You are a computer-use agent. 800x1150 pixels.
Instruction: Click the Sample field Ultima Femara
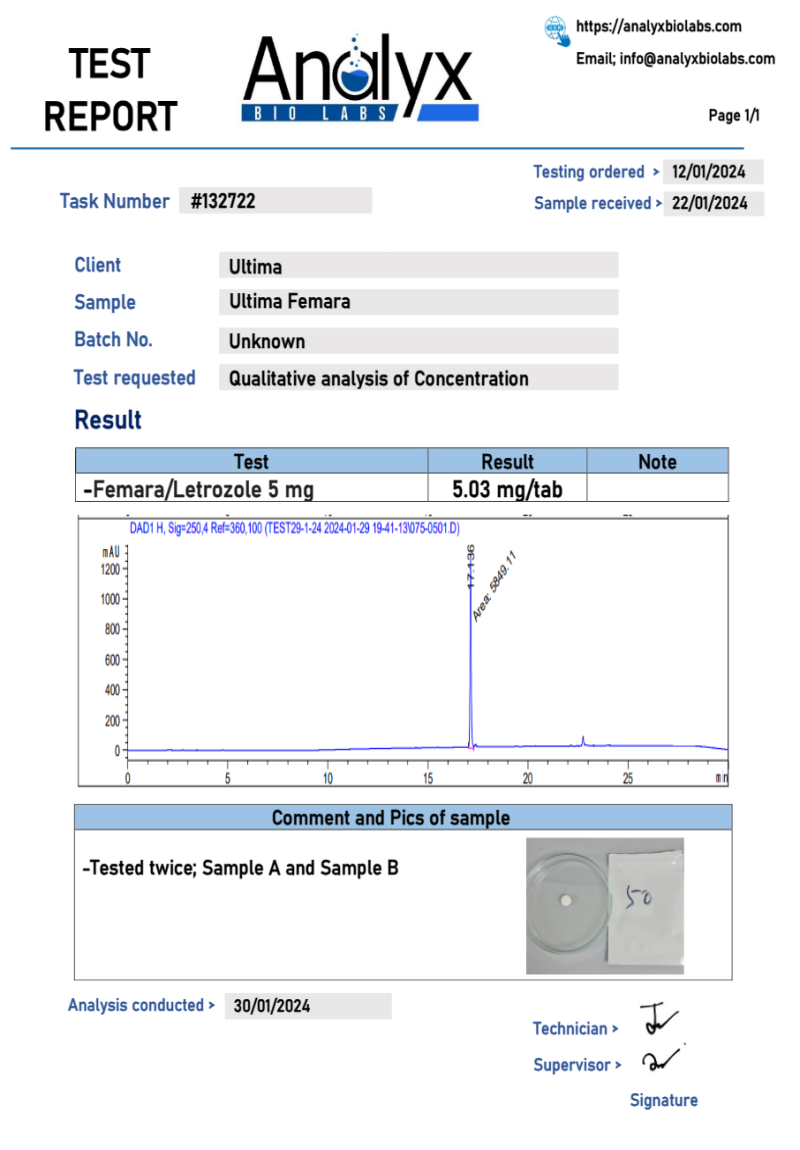[x=418, y=302]
